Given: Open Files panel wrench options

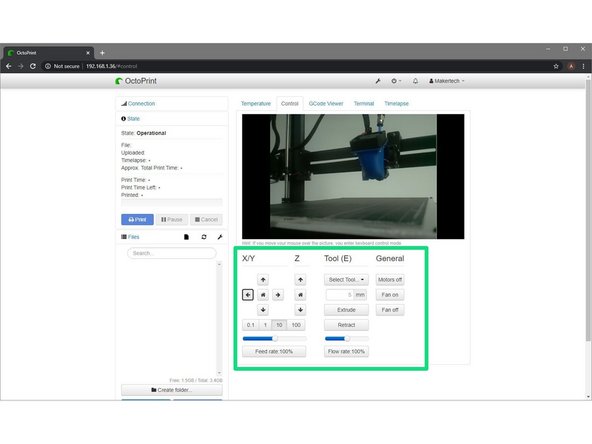Looking at the screenshot, I should tap(220, 237).
